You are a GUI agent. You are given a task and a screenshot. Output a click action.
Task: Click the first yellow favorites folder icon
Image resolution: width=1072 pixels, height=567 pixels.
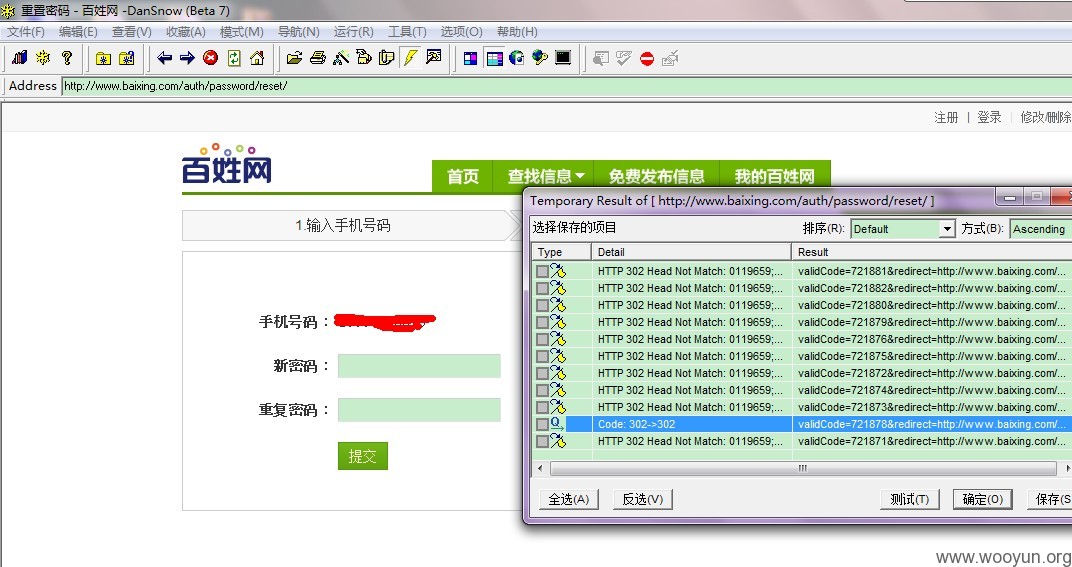(103, 58)
